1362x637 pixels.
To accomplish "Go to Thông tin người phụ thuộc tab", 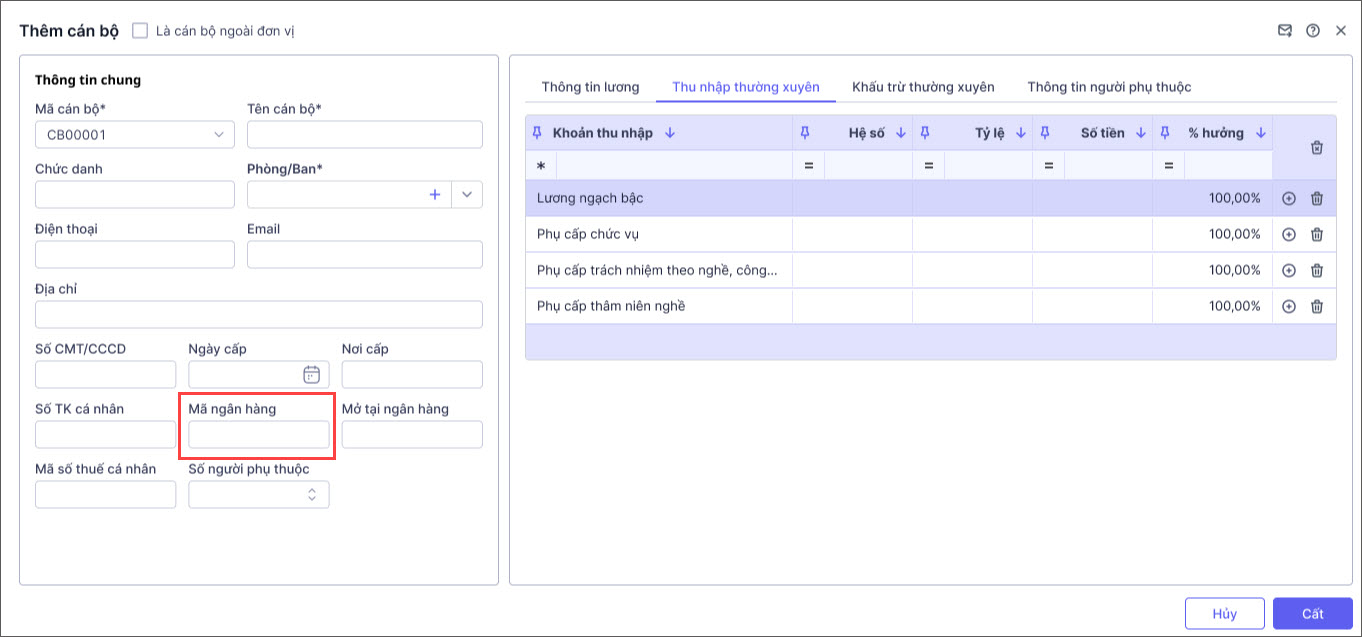I will coord(1109,87).
